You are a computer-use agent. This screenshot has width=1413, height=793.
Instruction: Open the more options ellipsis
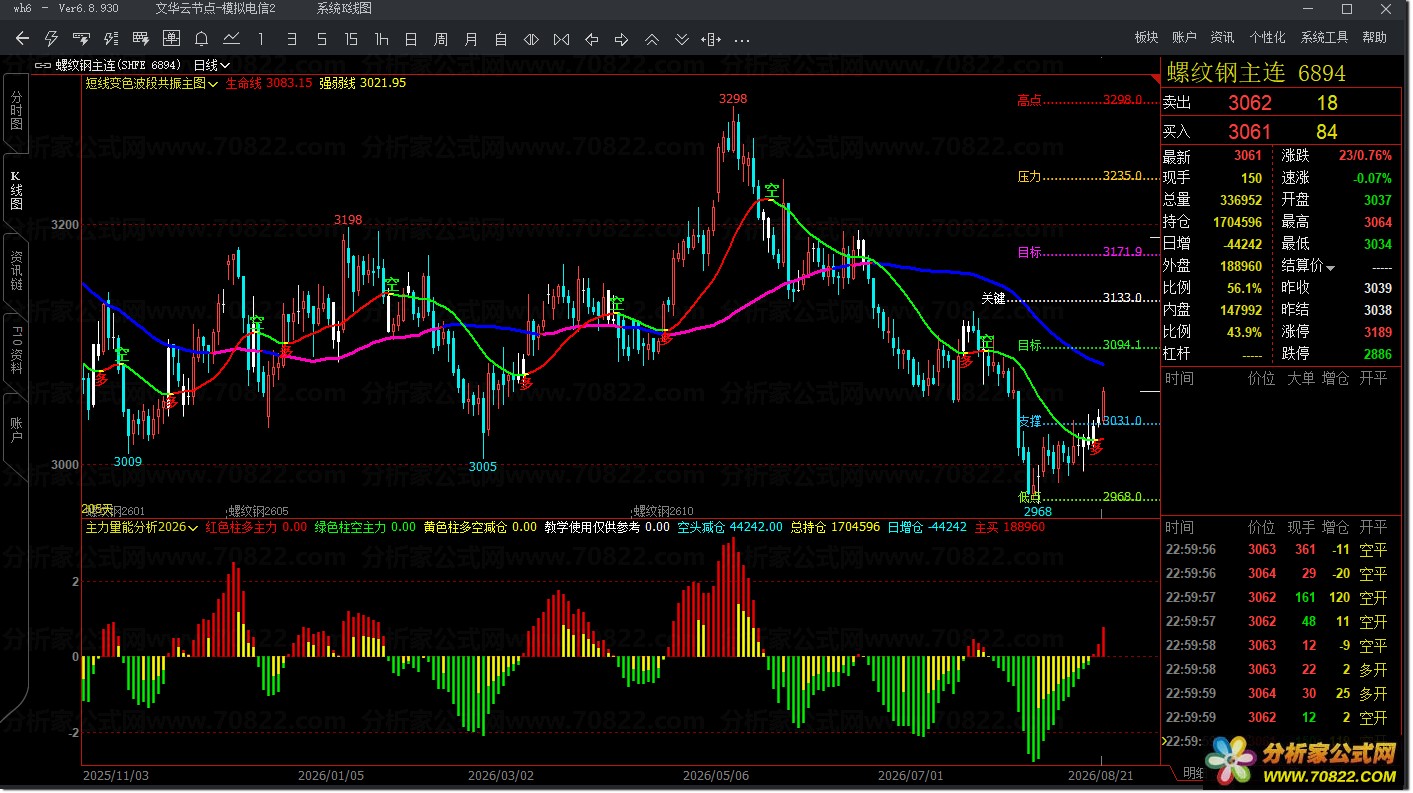742,40
